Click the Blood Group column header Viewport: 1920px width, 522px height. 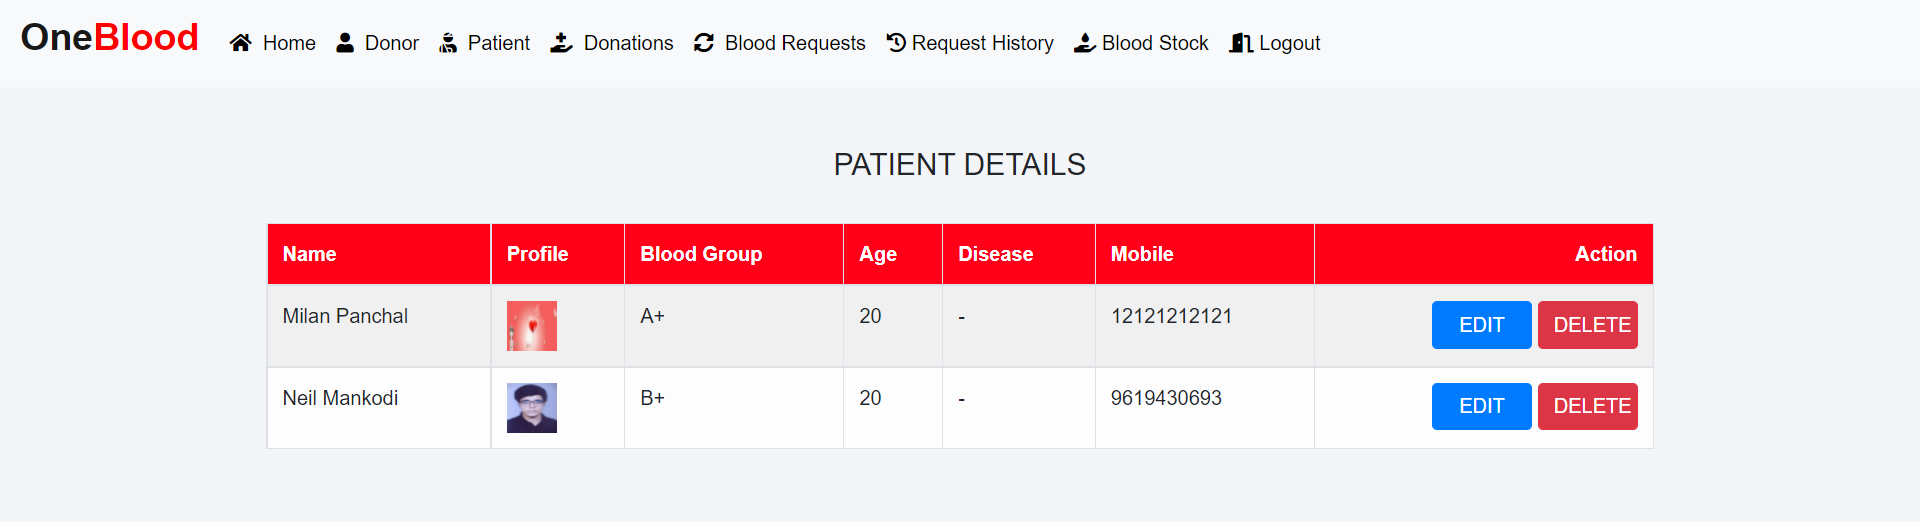coord(701,254)
